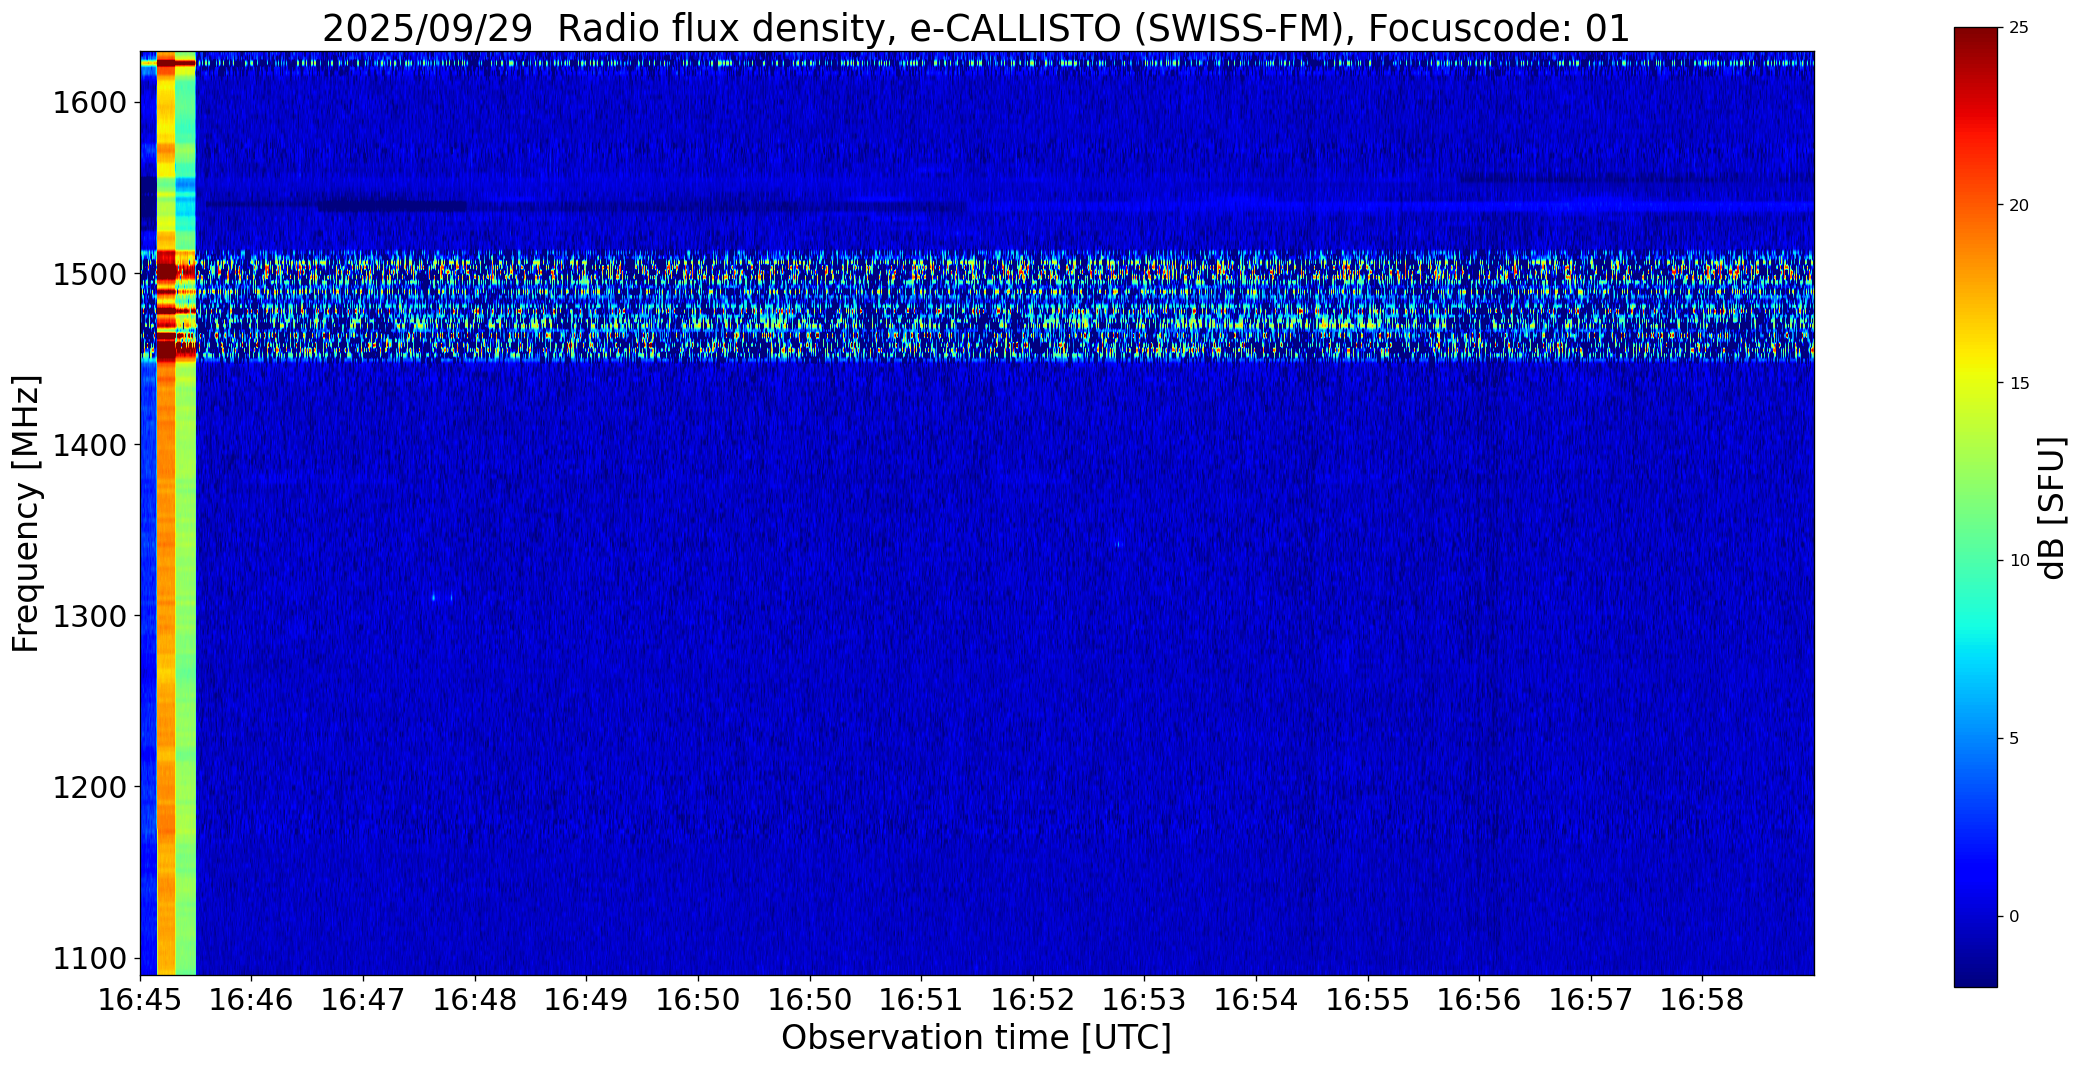Click the colorbar tick label 10
2082x1067 pixels.
2019,560
